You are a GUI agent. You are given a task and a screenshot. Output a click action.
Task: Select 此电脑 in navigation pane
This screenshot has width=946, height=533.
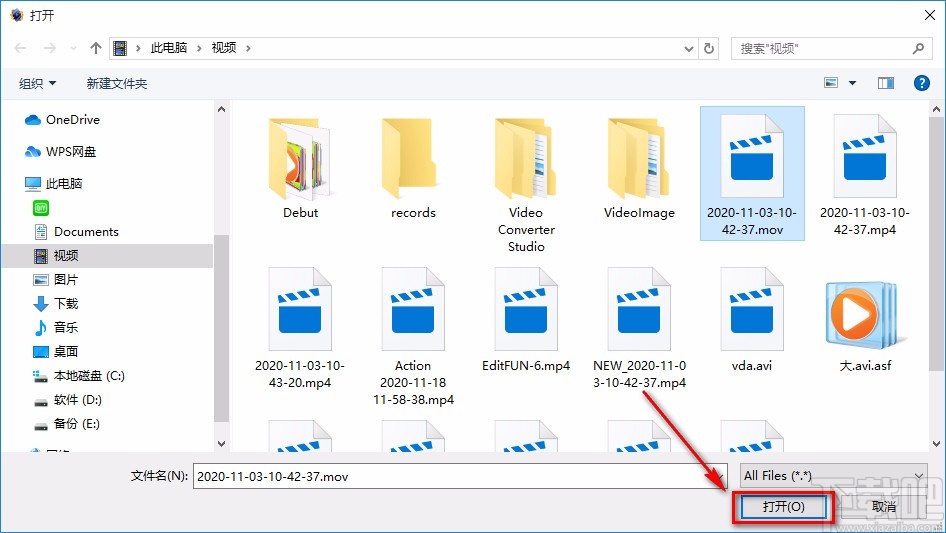[x=54, y=184]
